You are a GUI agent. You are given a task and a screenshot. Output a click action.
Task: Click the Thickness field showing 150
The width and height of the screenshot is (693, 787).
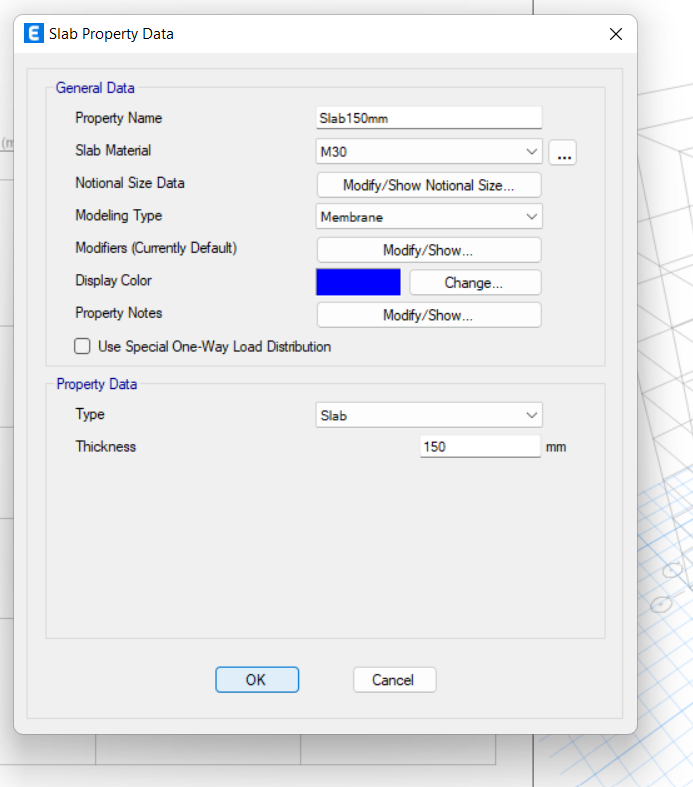pos(480,446)
